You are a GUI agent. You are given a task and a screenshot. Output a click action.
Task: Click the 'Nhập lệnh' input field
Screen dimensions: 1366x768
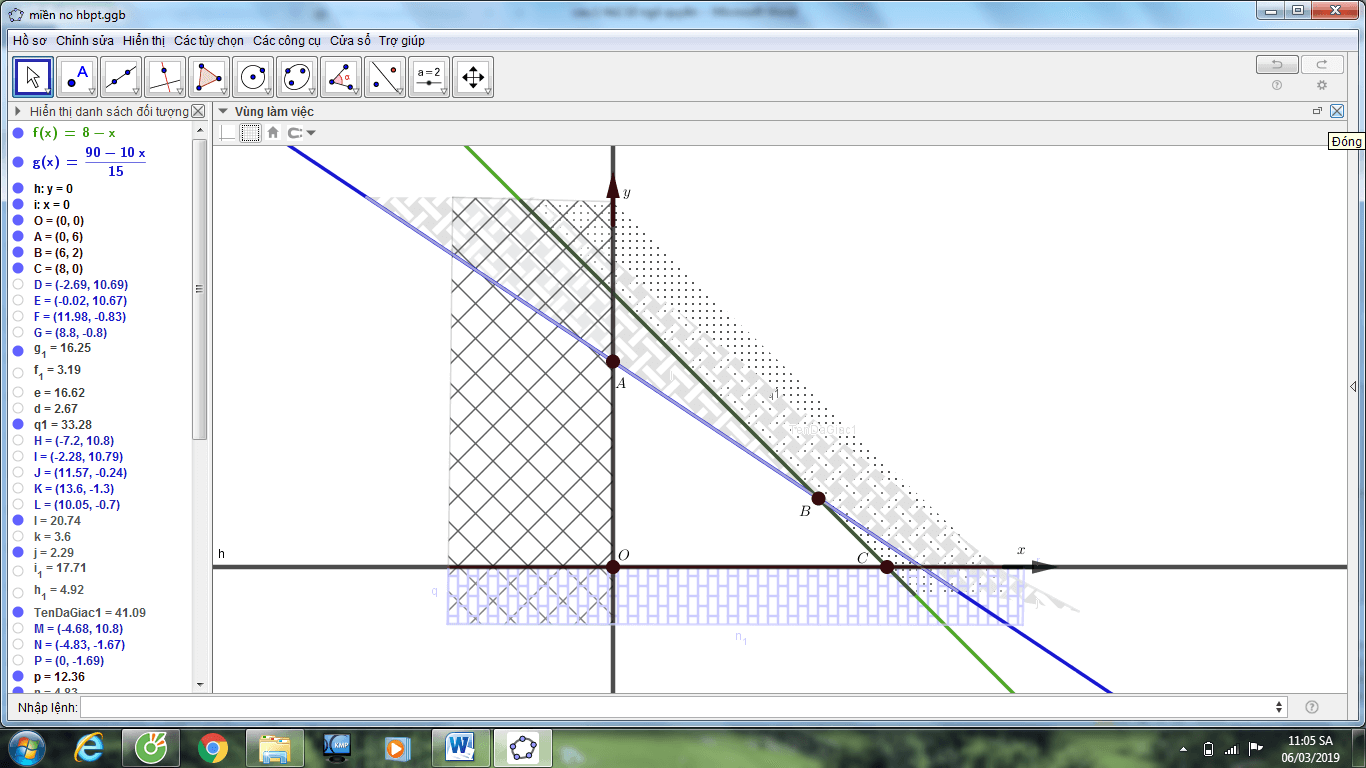tap(680, 707)
